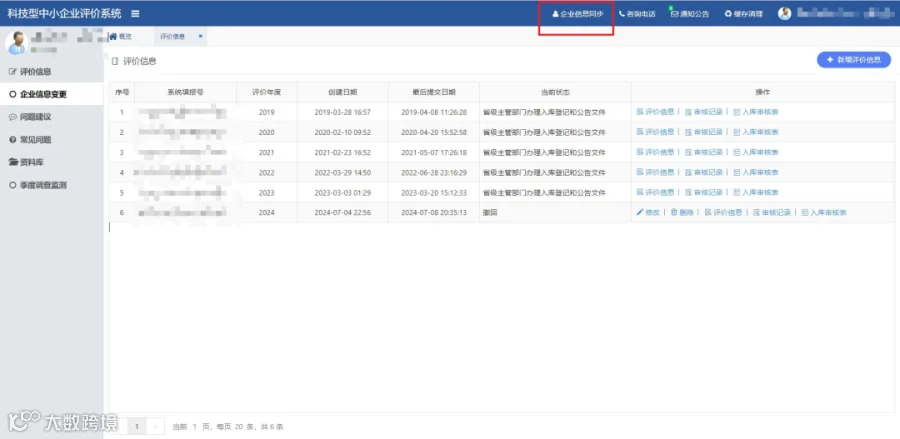Screen dimensions: 900x439
Task: Select creation date 2019-03-28 16:57 cell
Action: (343, 112)
